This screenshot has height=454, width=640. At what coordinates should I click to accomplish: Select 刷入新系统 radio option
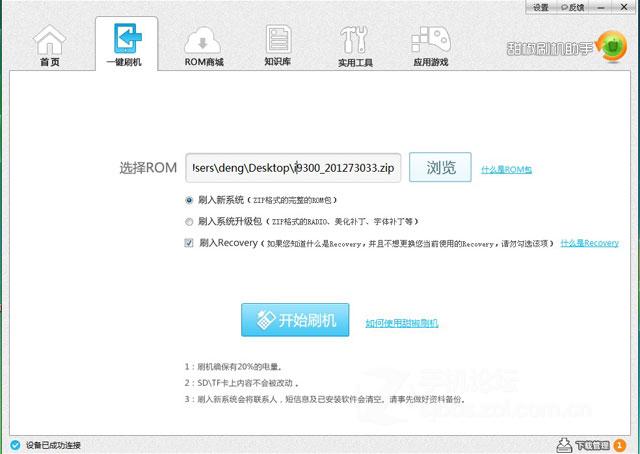click(x=189, y=200)
